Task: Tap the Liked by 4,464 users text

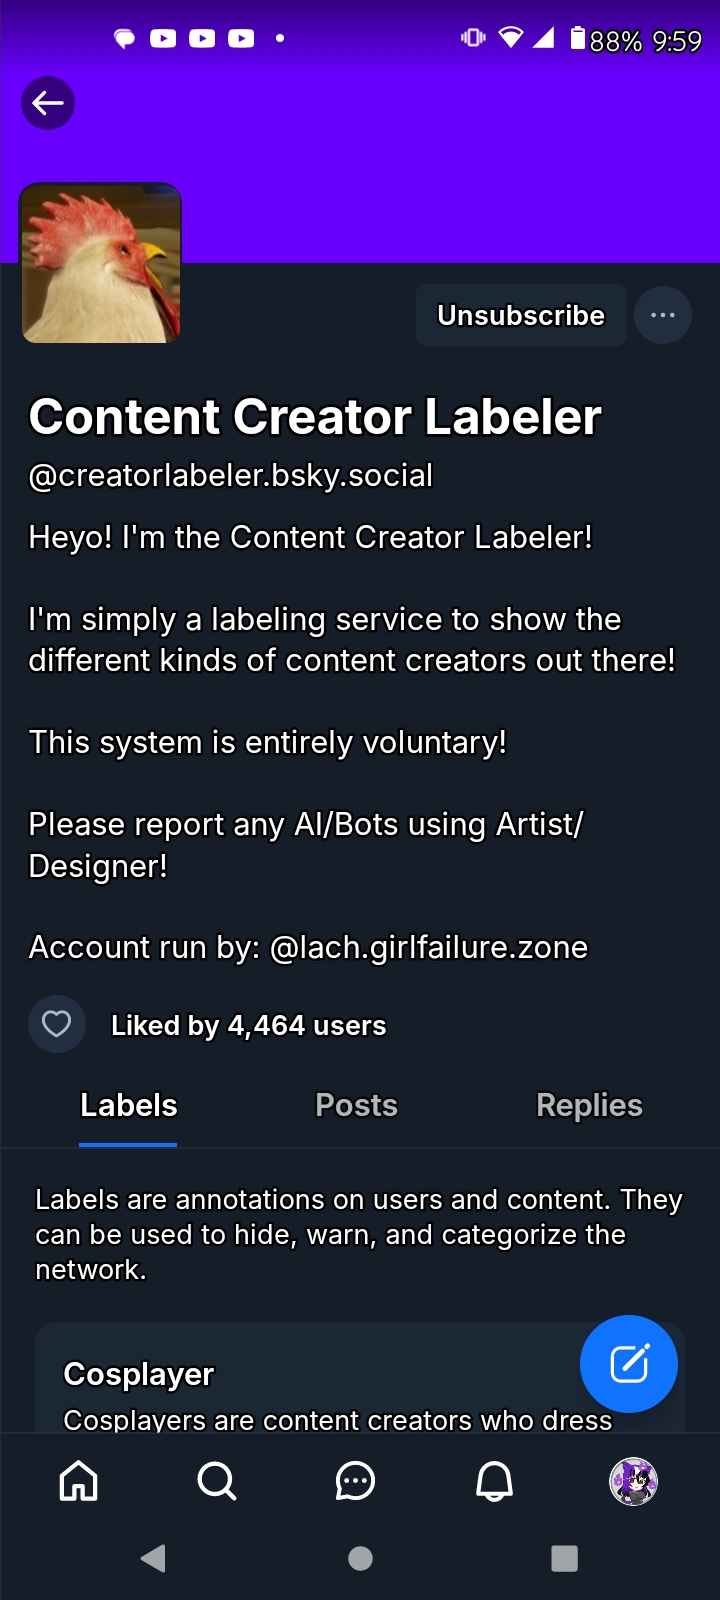Action: pos(248,1025)
